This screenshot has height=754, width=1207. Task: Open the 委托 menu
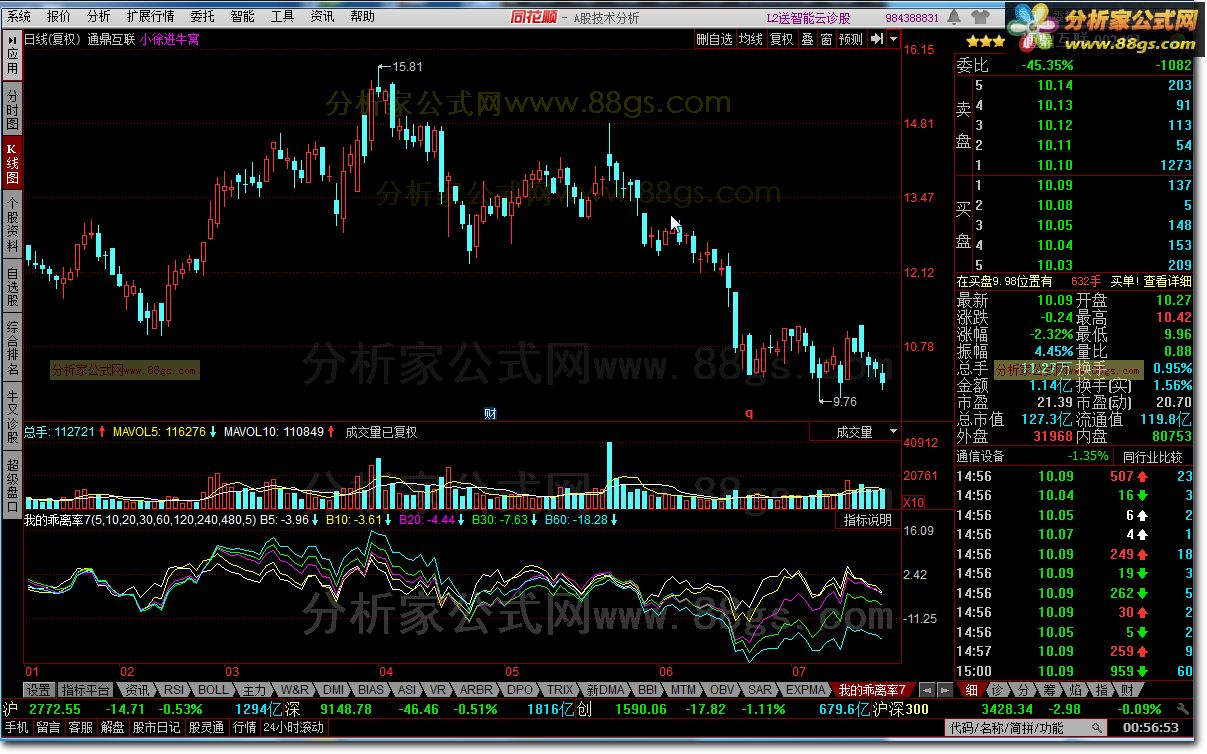[202, 16]
